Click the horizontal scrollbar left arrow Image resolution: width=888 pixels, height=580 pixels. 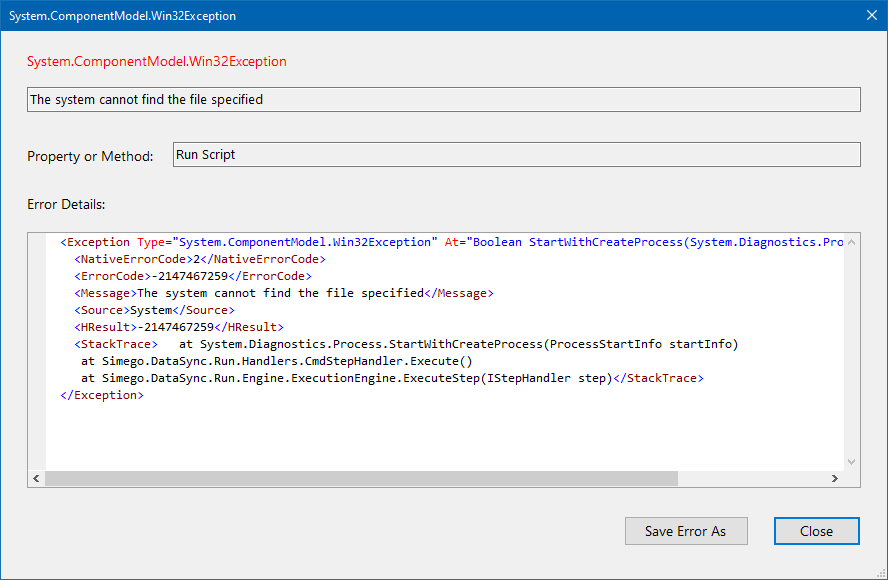pos(36,479)
